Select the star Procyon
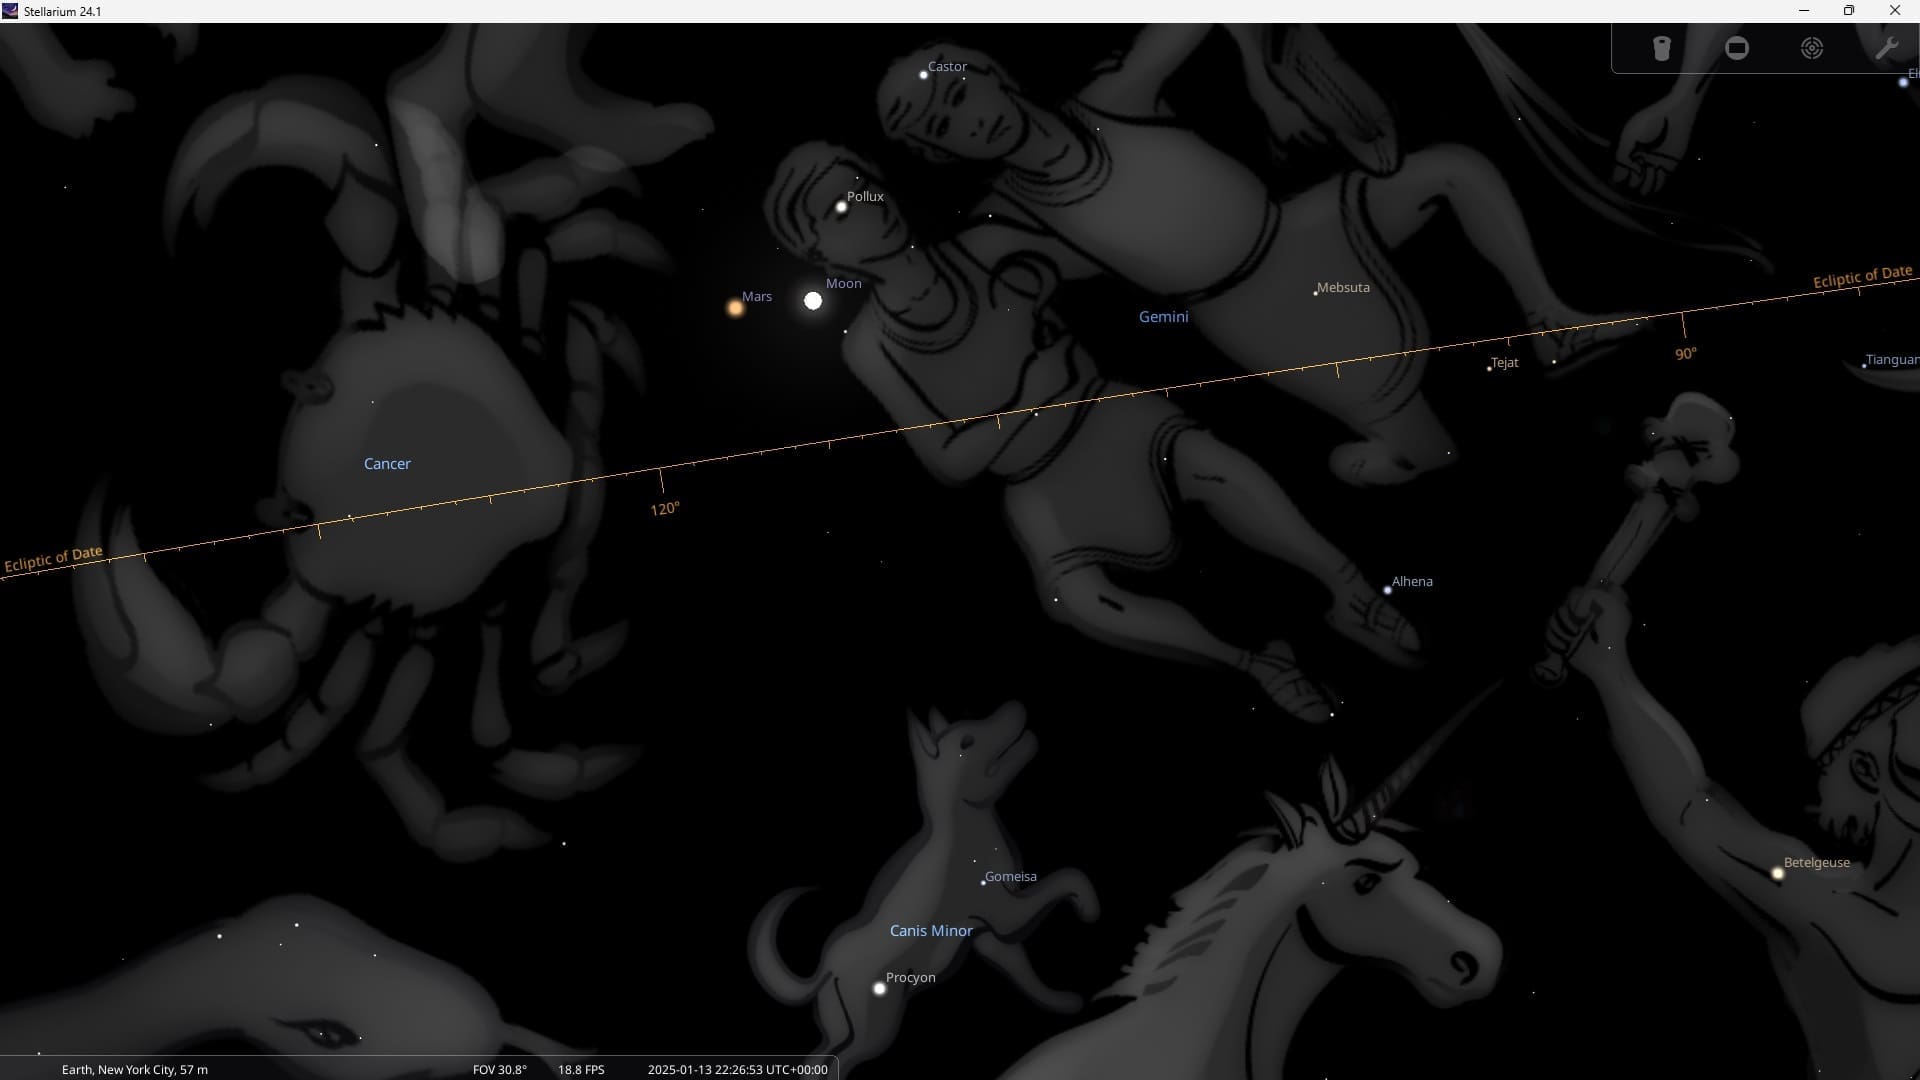Screen dimensions: 1920x1080 point(880,988)
